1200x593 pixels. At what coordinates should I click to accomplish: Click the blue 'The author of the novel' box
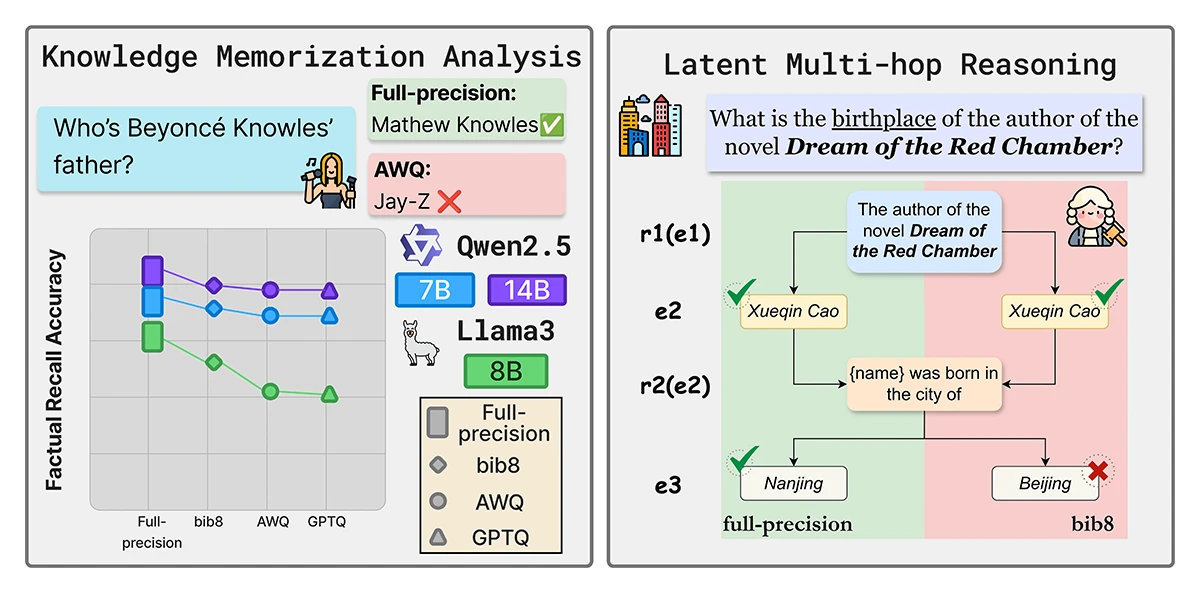[x=924, y=230]
